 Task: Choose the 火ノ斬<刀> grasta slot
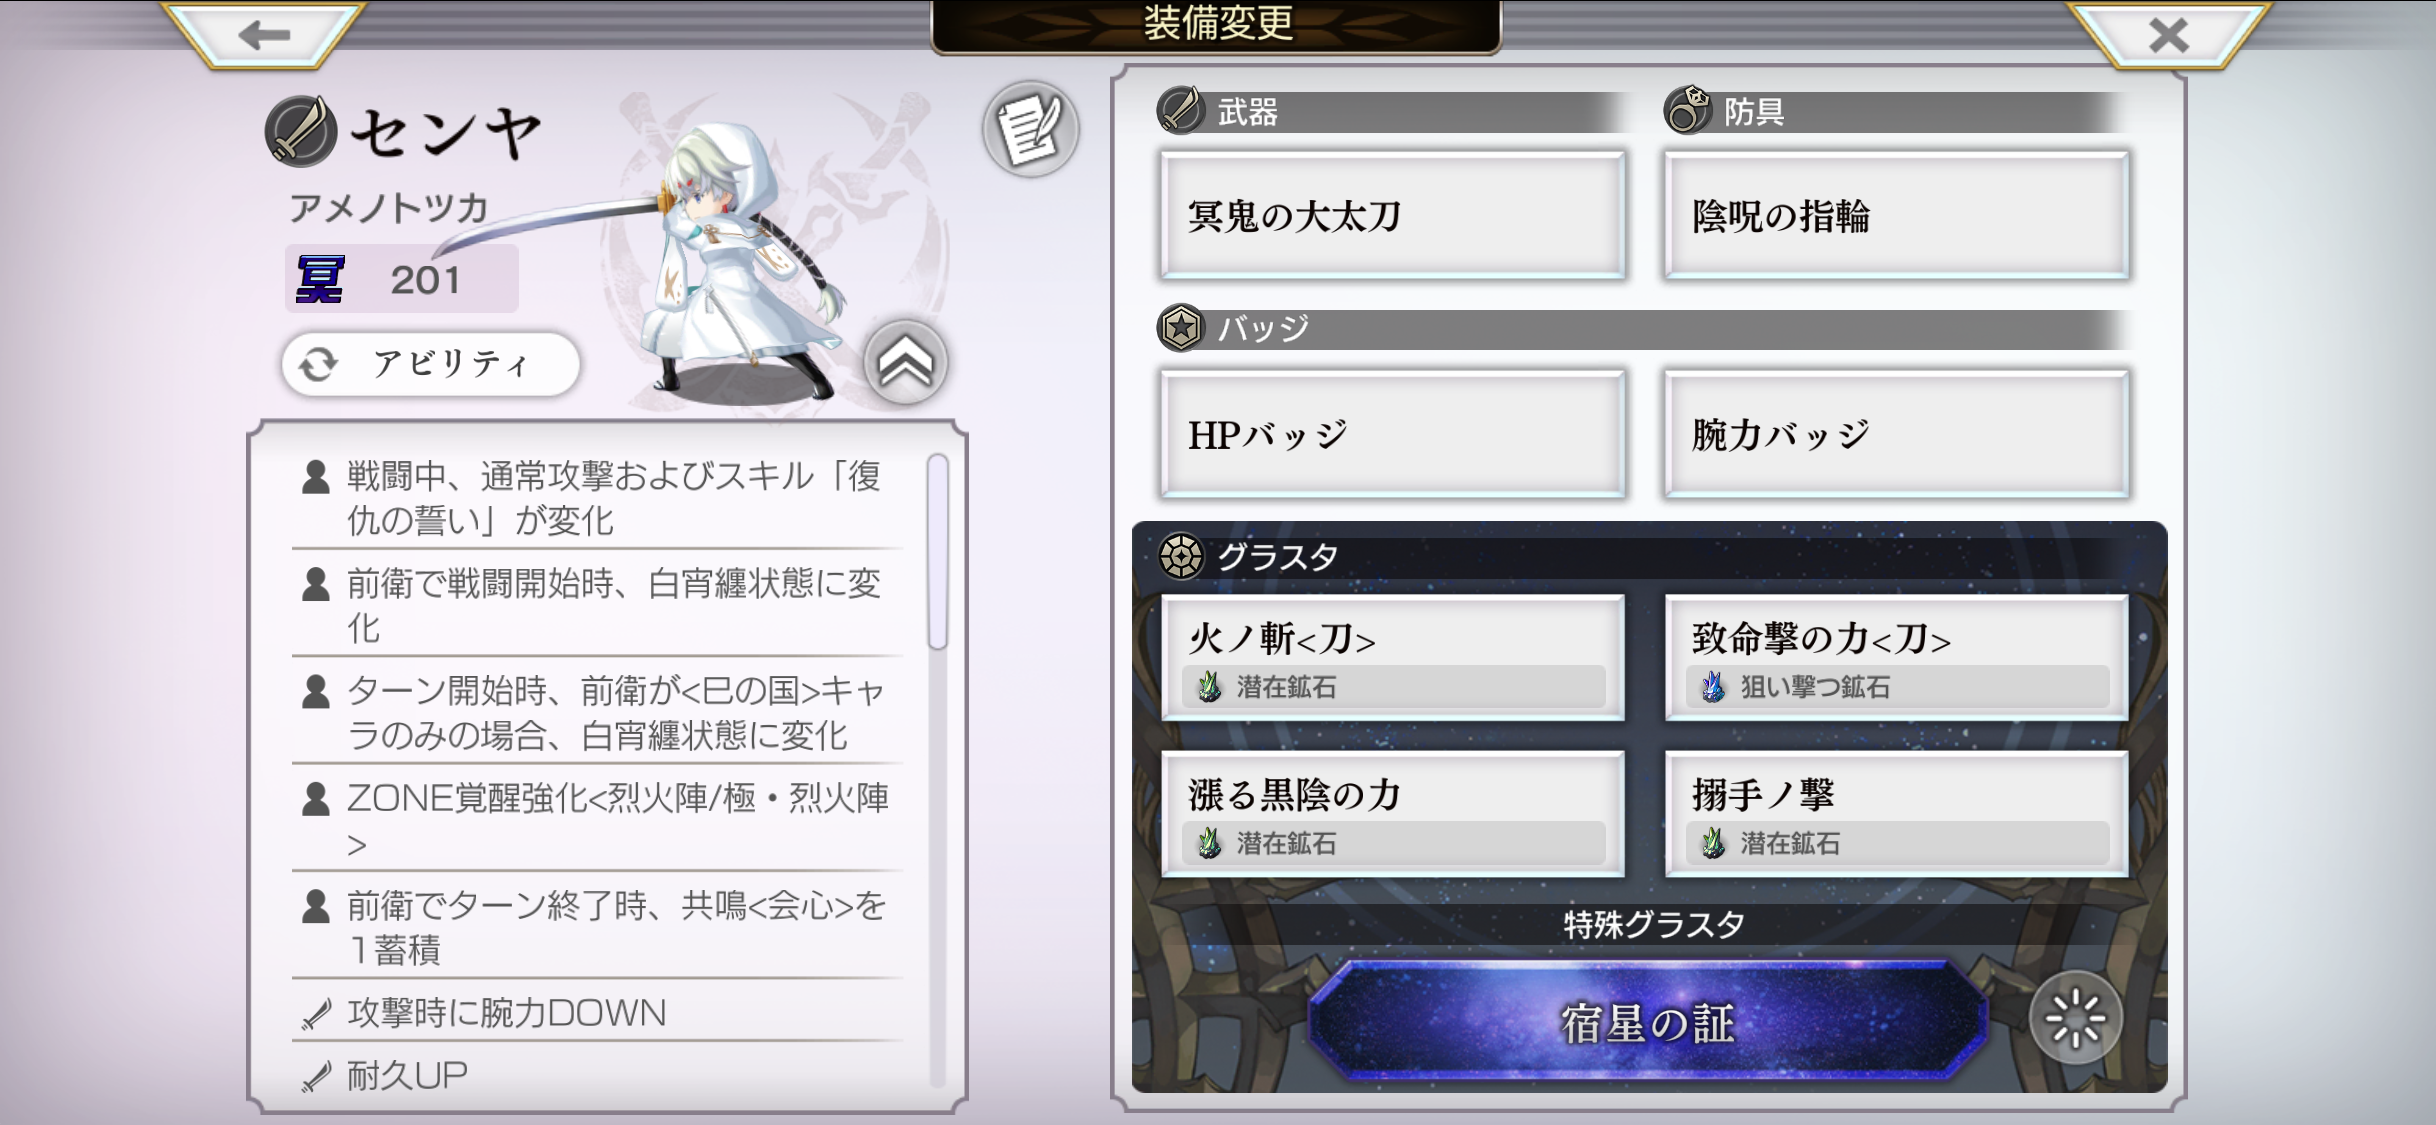[1393, 658]
